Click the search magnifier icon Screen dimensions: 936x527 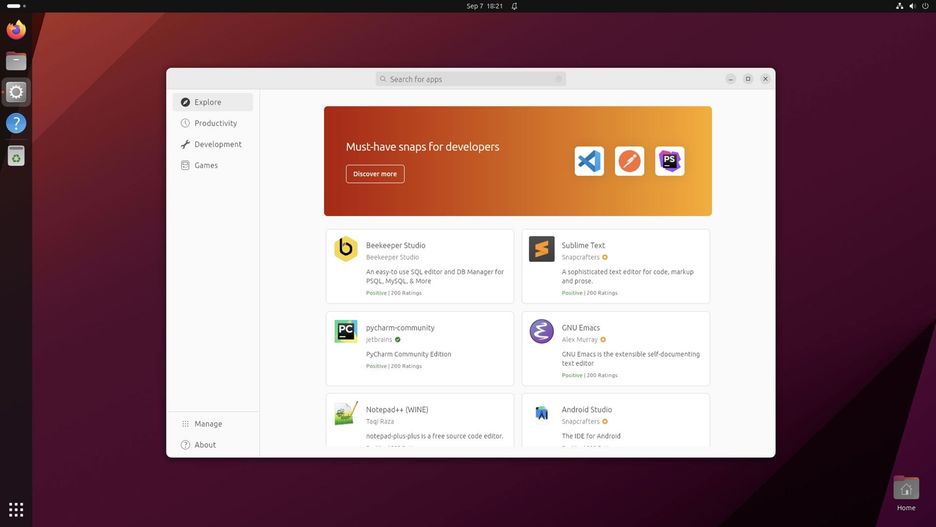coord(383,79)
